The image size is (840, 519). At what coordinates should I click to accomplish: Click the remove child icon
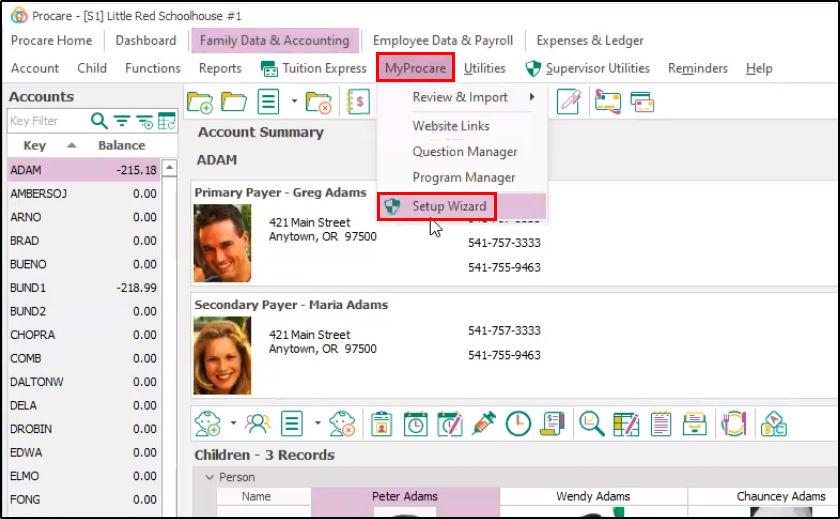tap(342, 424)
